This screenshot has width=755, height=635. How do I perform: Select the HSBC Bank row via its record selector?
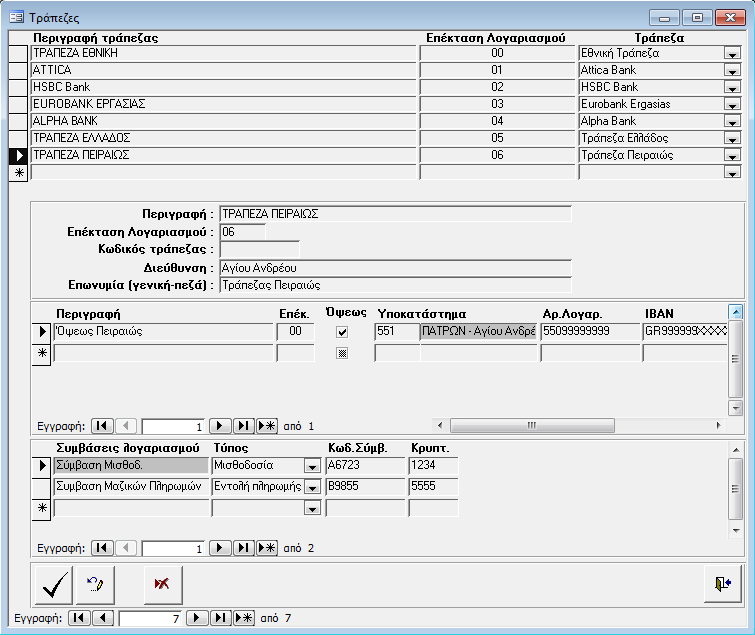pyautogui.click(x=18, y=88)
